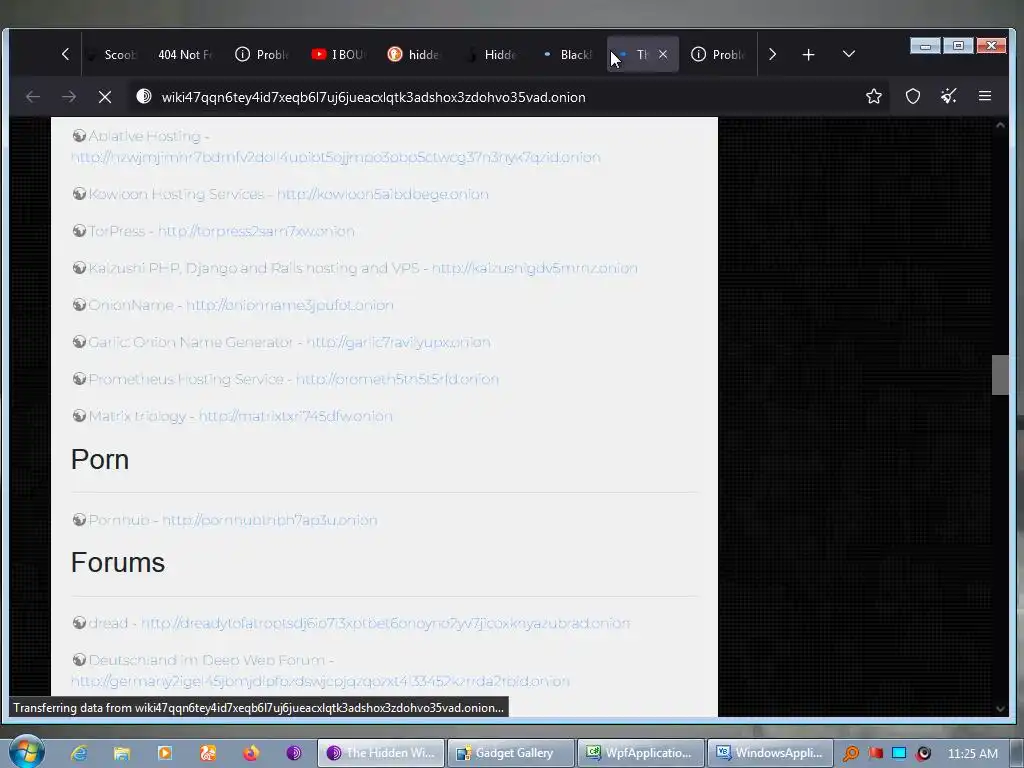Open the dread forum onion link

point(385,624)
